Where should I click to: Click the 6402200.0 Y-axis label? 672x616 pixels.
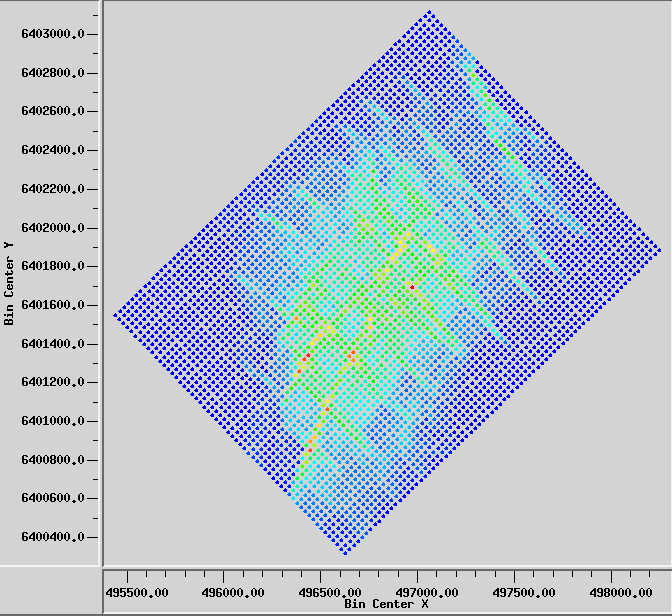coord(52,189)
